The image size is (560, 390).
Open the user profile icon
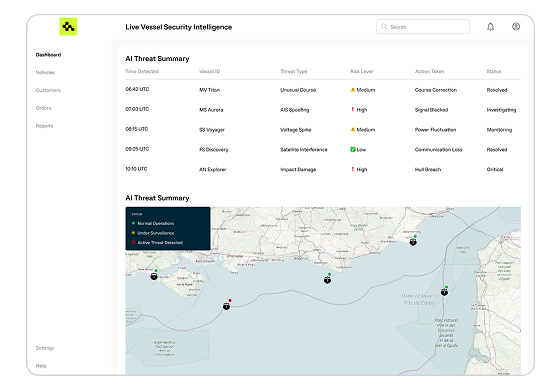516,26
